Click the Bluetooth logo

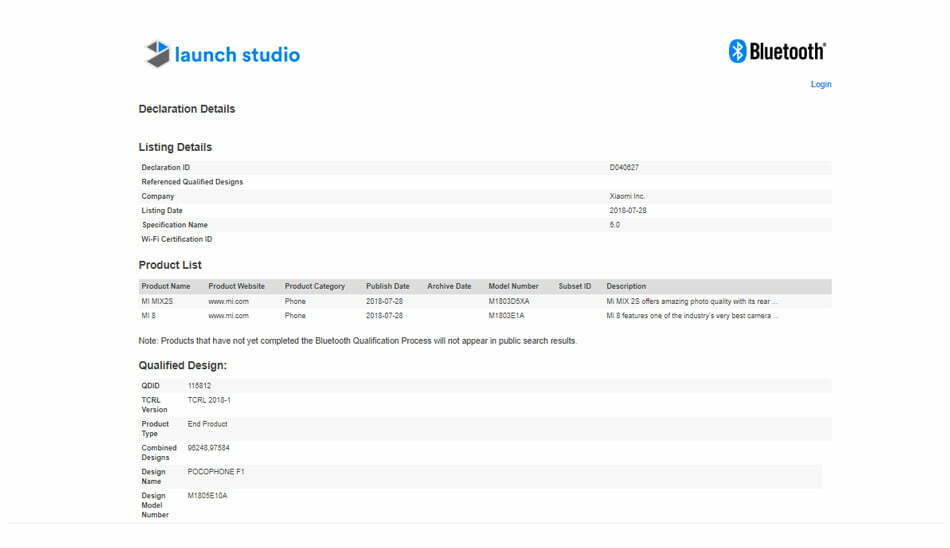click(x=777, y=52)
